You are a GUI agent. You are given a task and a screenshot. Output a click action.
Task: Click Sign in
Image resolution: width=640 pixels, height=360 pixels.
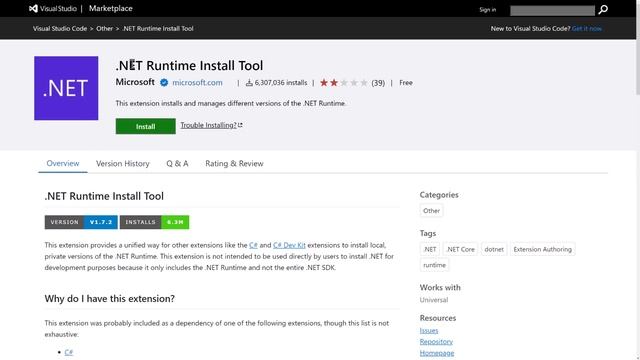point(488,10)
